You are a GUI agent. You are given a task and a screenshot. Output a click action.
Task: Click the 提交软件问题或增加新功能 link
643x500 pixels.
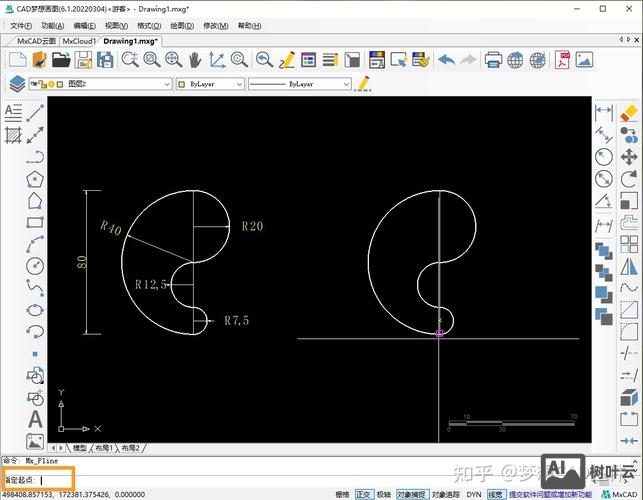point(548,494)
